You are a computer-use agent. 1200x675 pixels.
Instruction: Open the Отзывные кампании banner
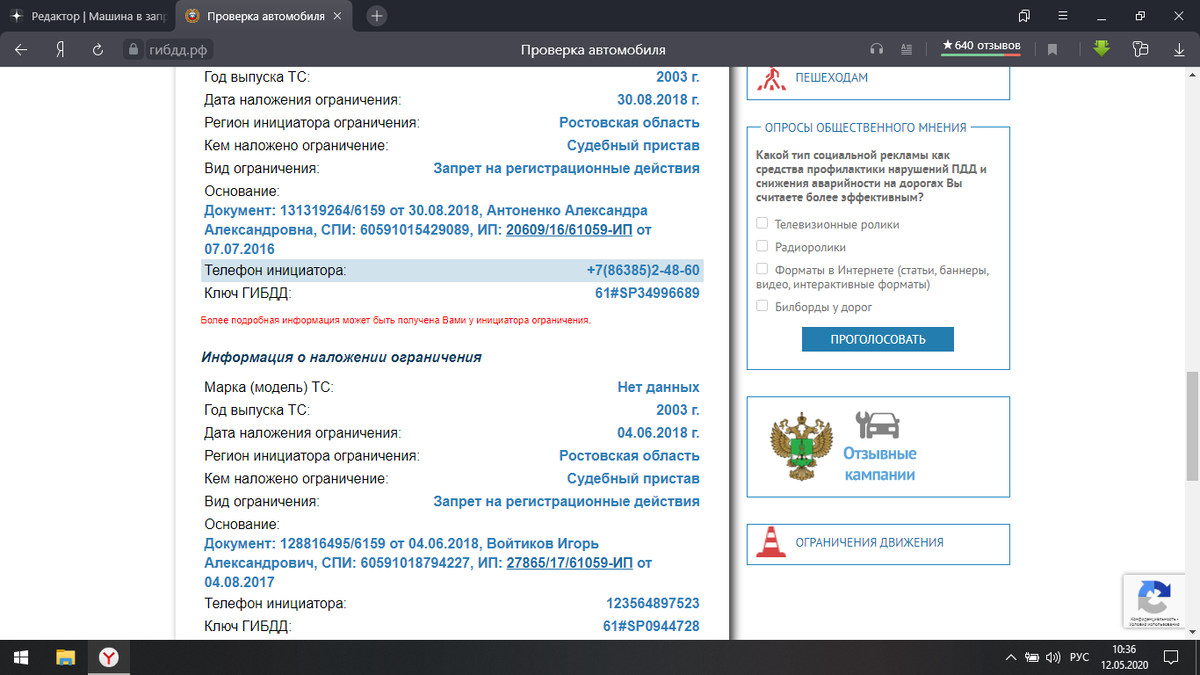click(878, 446)
